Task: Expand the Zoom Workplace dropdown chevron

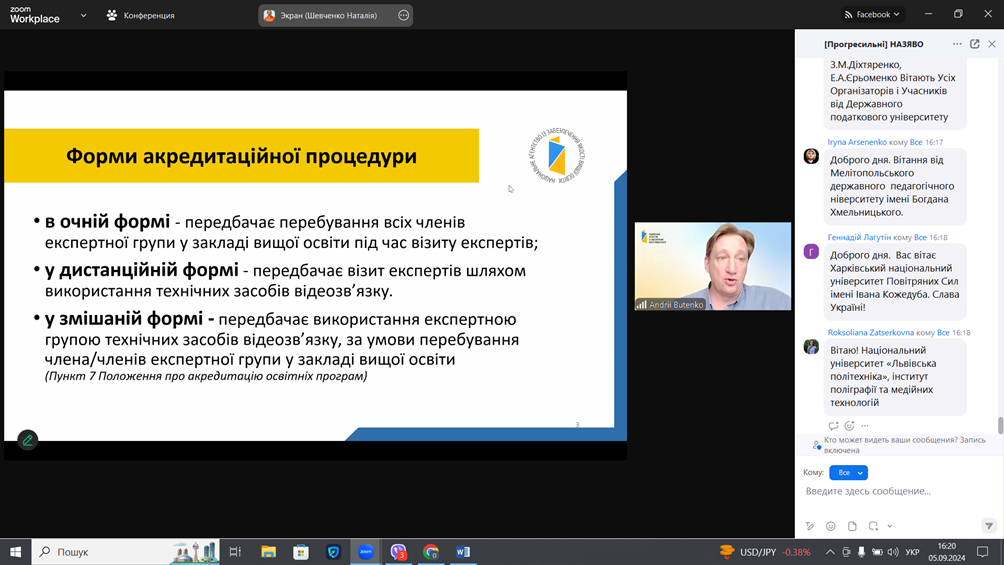Action: (x=83, y=15)
